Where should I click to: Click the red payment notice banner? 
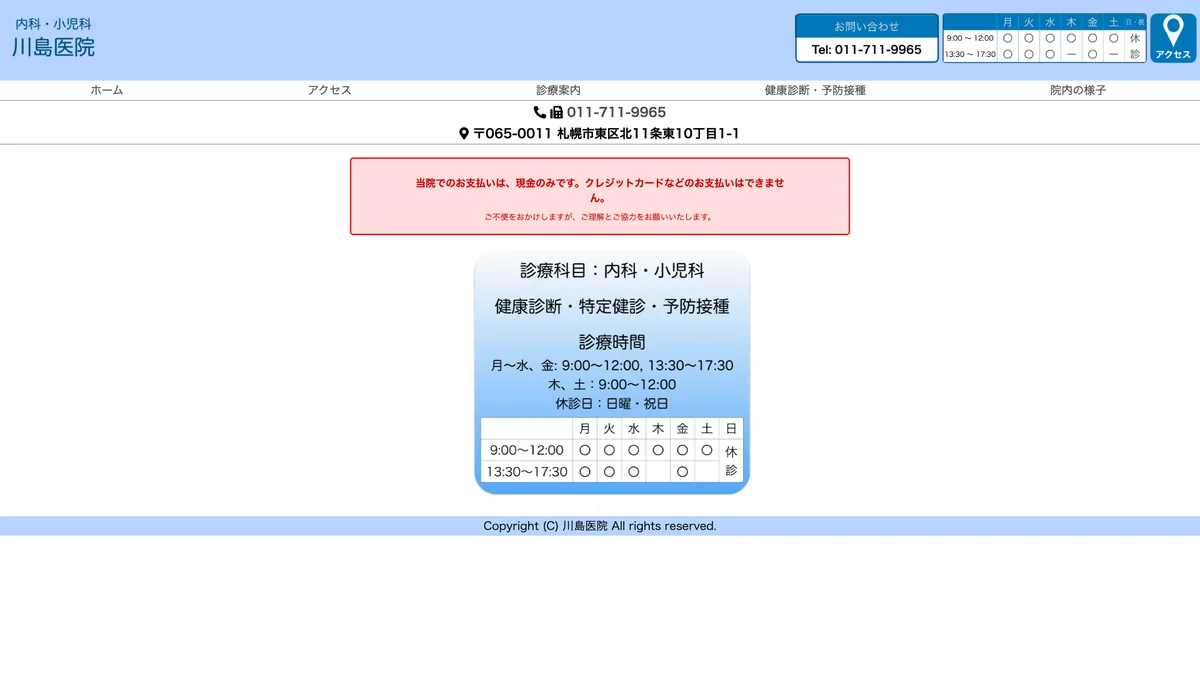pyautogui.click(x=599, y=195)
